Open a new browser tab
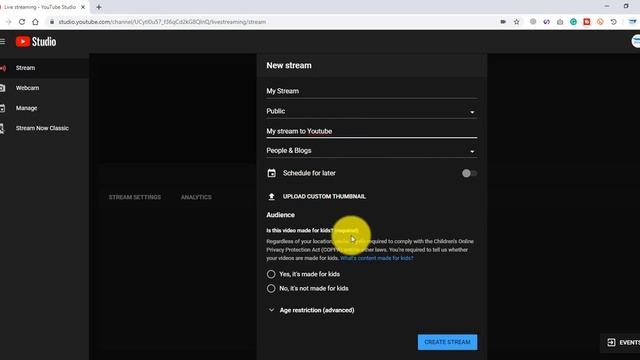Screen dimensions: 640x360 click(99, 7)
